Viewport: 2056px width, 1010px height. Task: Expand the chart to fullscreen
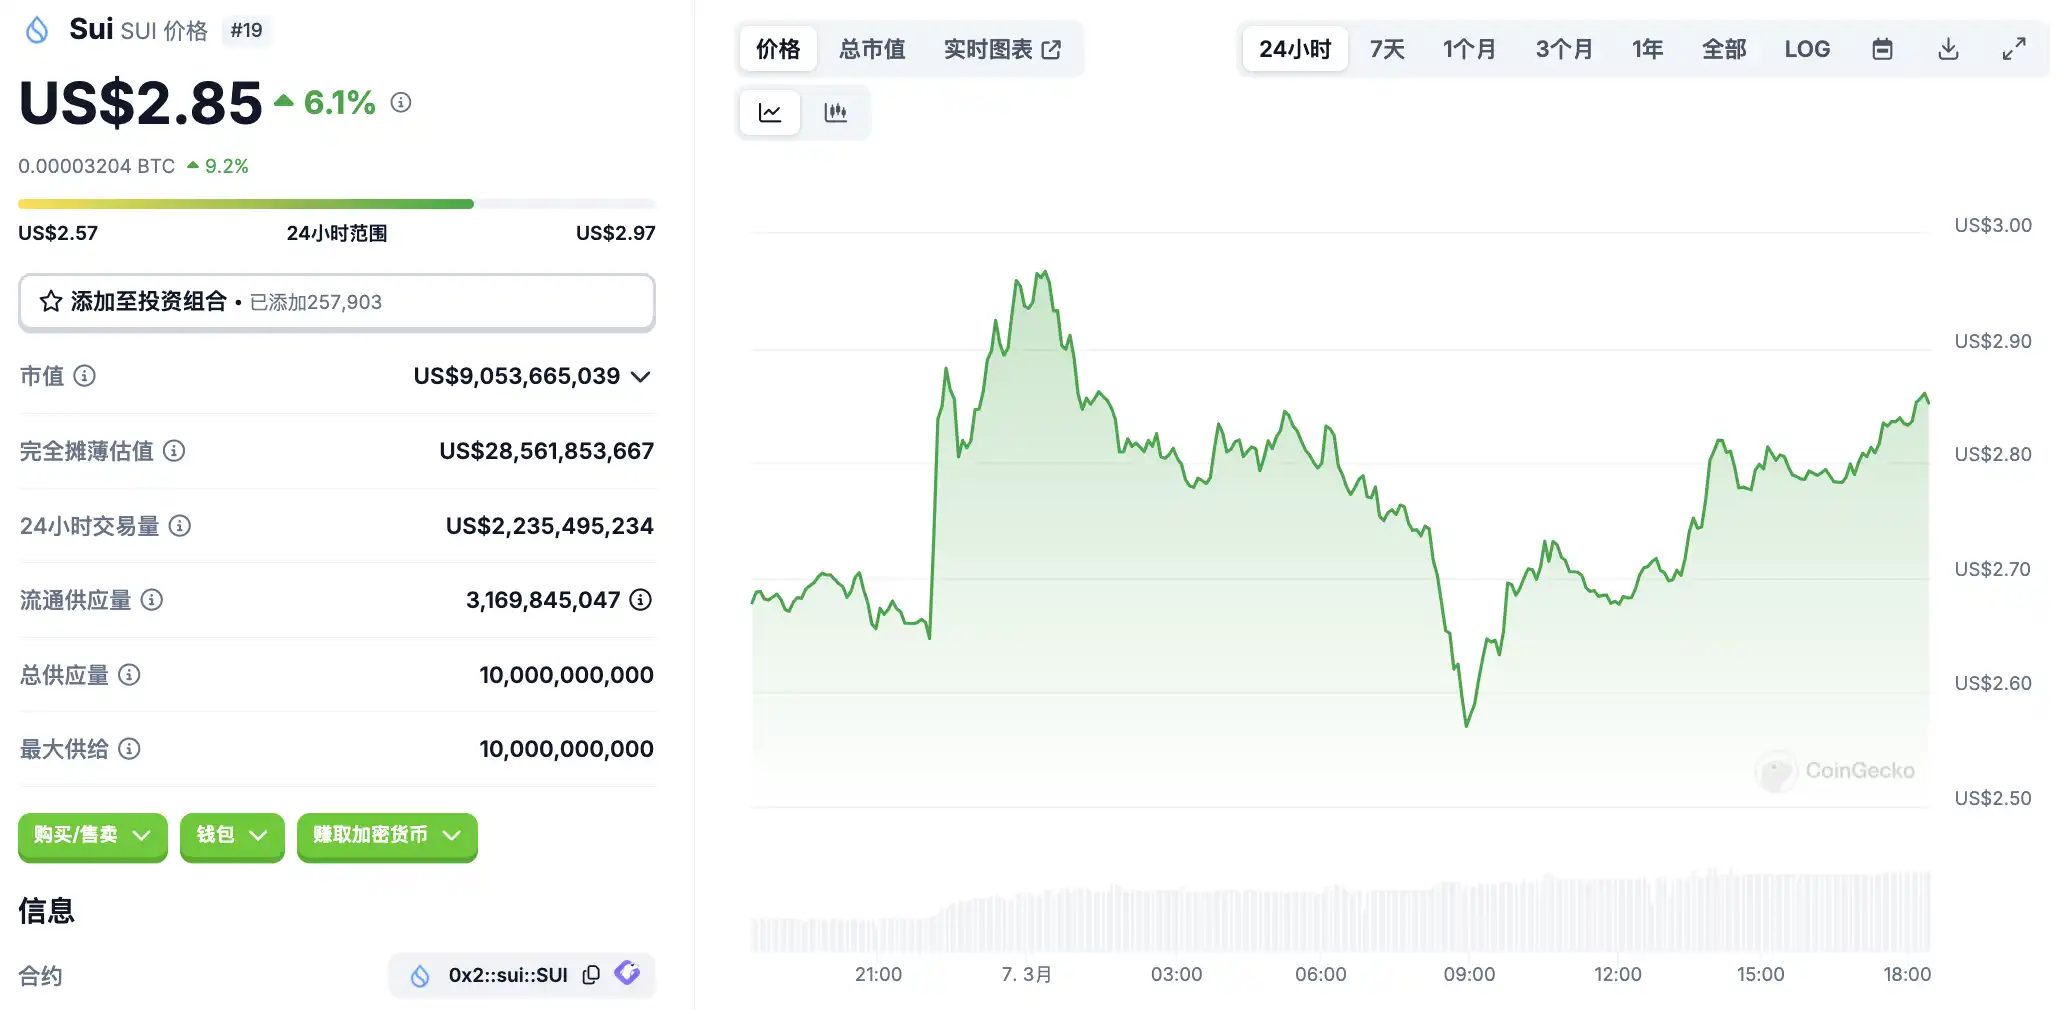2014,49
